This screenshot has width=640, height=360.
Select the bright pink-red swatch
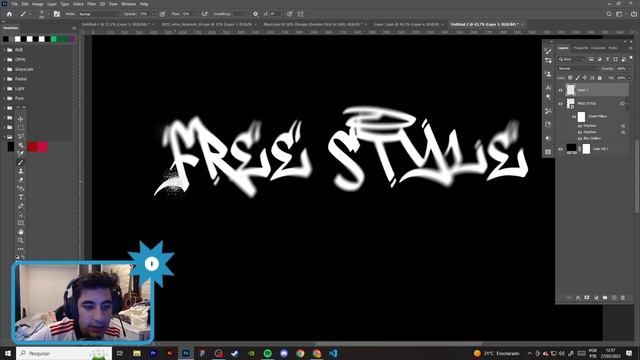coord(42,147)
